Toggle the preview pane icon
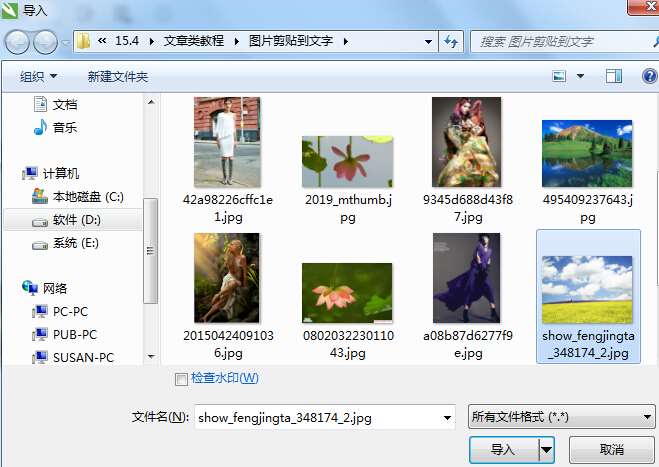This screenshot has height=467, width=659. (x=614, y=76)
